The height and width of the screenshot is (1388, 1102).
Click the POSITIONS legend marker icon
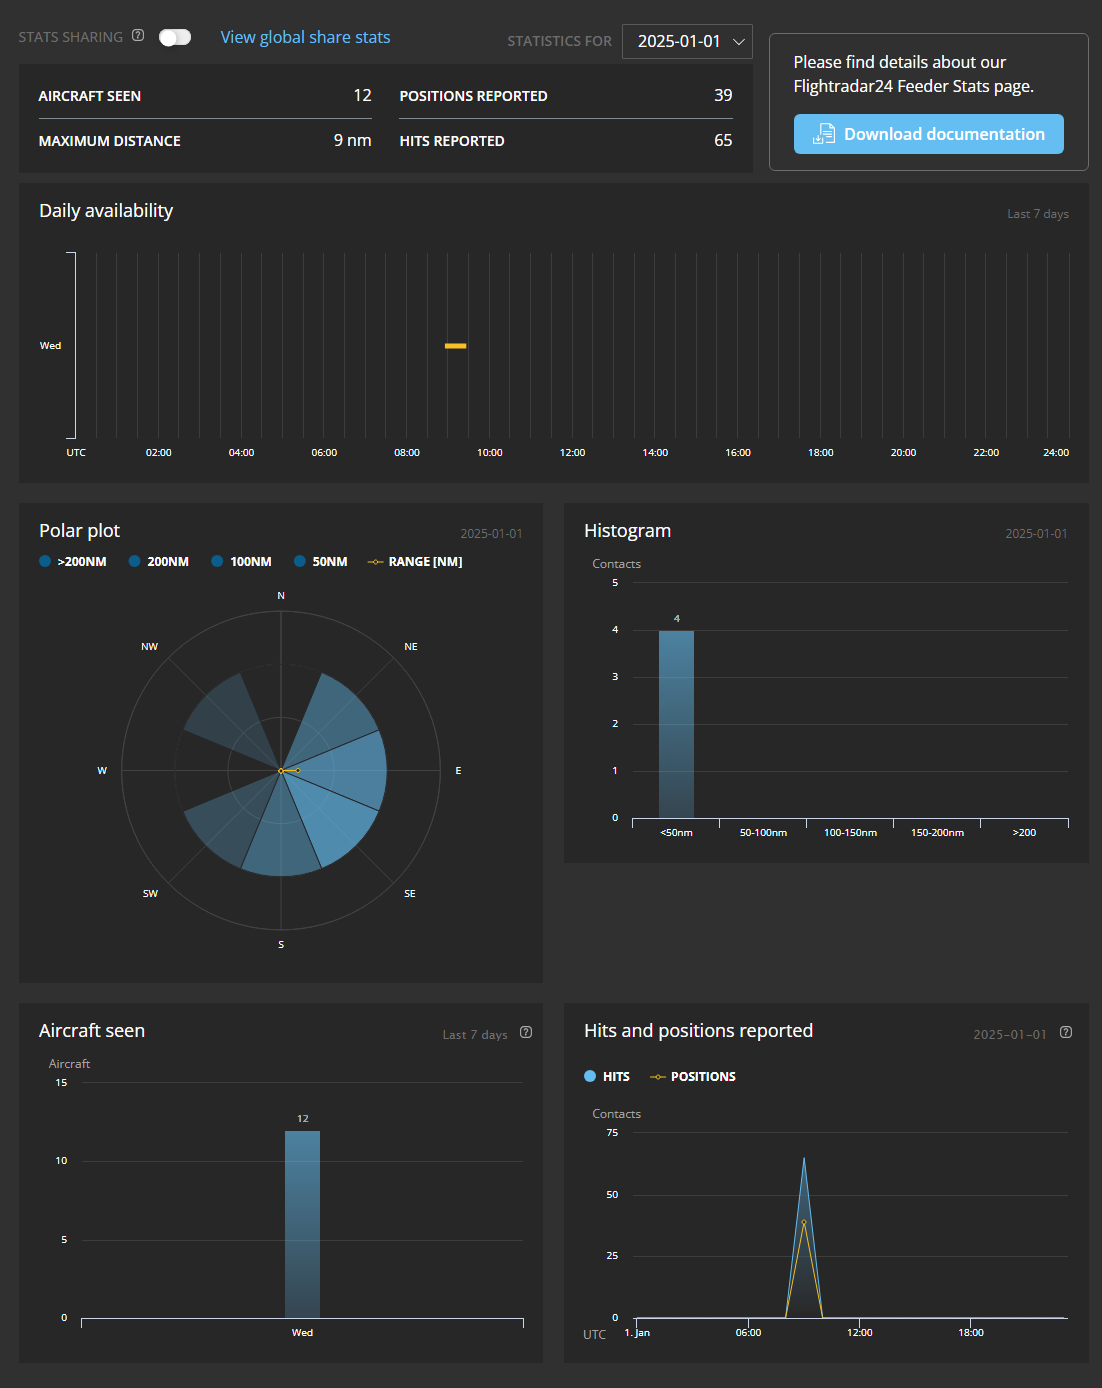coord(657,1077)
